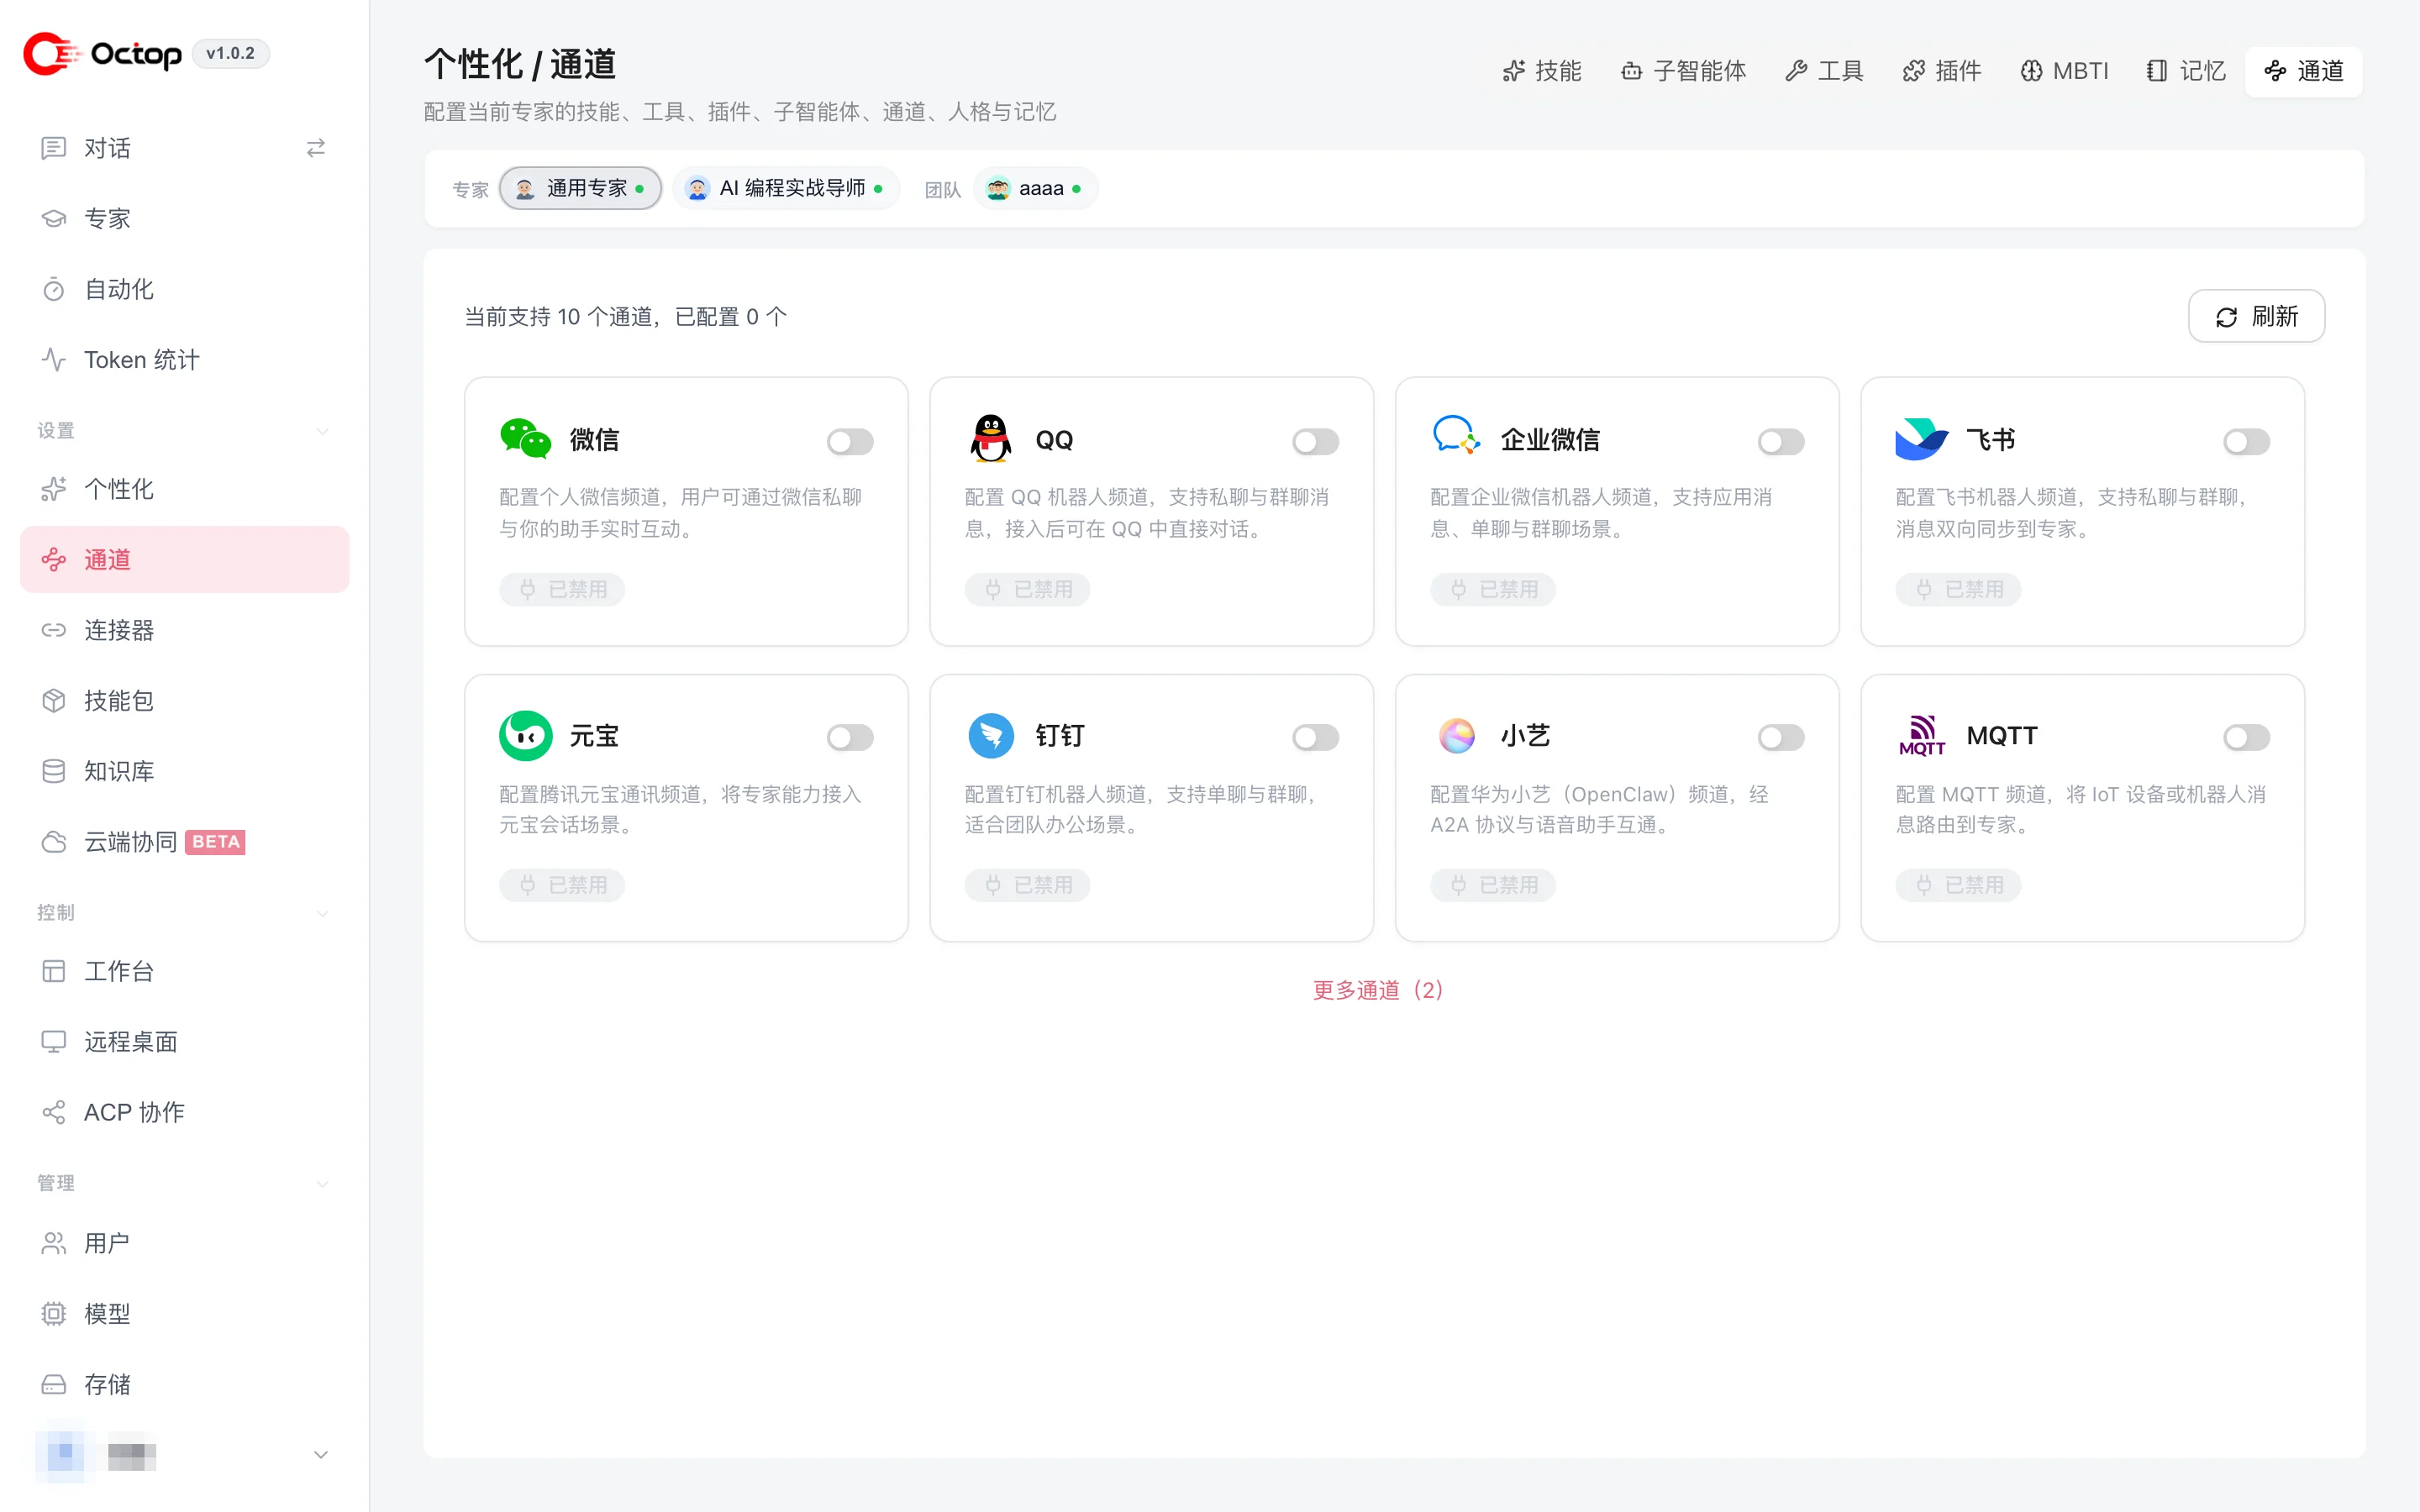Select the 通道 tab at top
Screen dimensions: 2420x1512
(2304, 71)
